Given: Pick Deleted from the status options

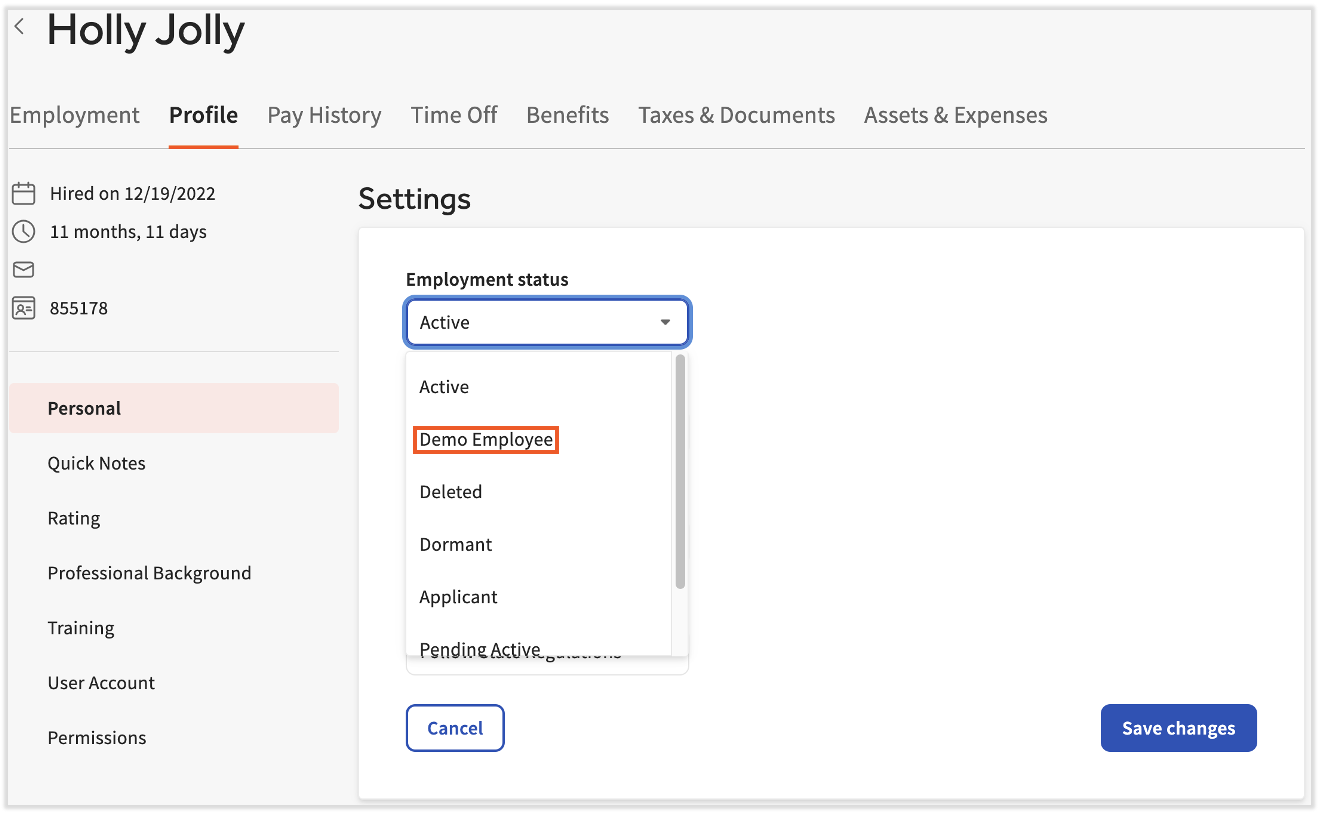Looking at the screenshot, I should click(x=451, y=492).
